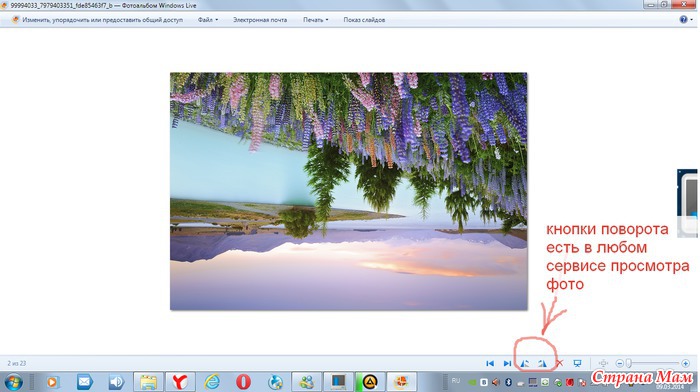Open the monitor app taskbar icon
700x392 pixels.
338,382
